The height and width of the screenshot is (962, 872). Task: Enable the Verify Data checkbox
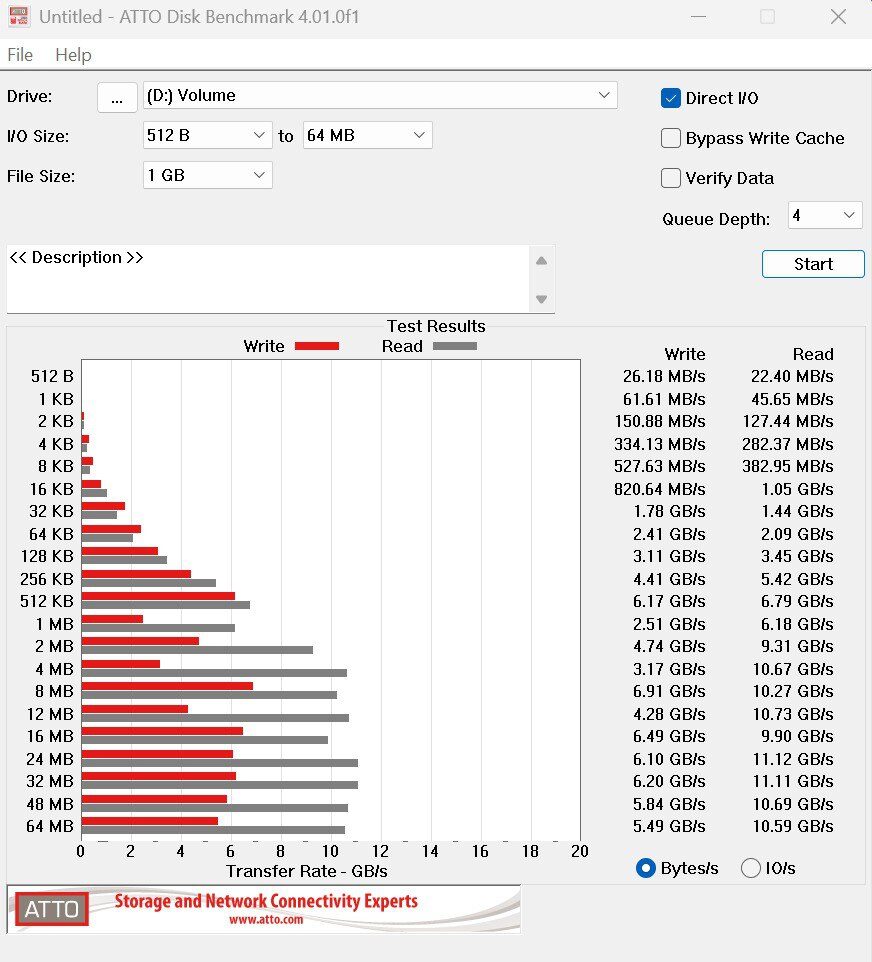pyautogui.click(x=671, y=178)
